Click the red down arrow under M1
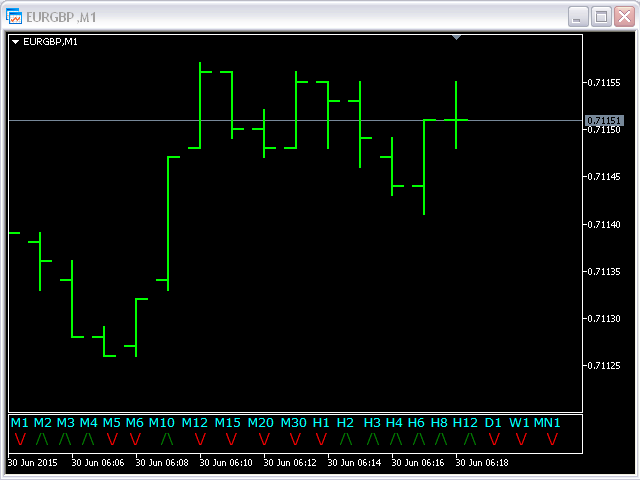The image size is (640, 480). pyautogui.click(x=20, y=440)
